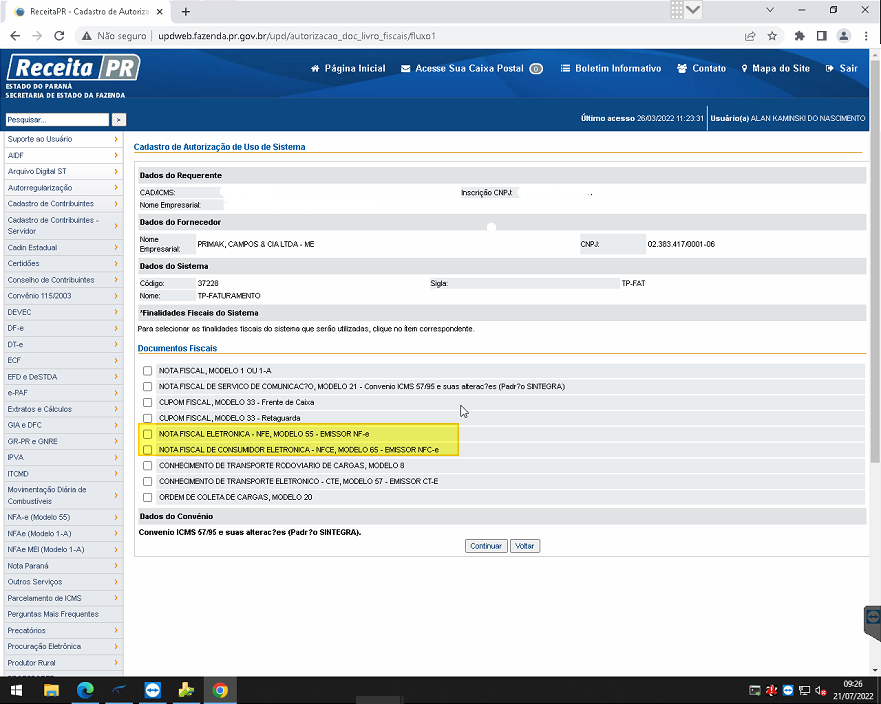Open Chrome three-dot menu

(866, 36)
